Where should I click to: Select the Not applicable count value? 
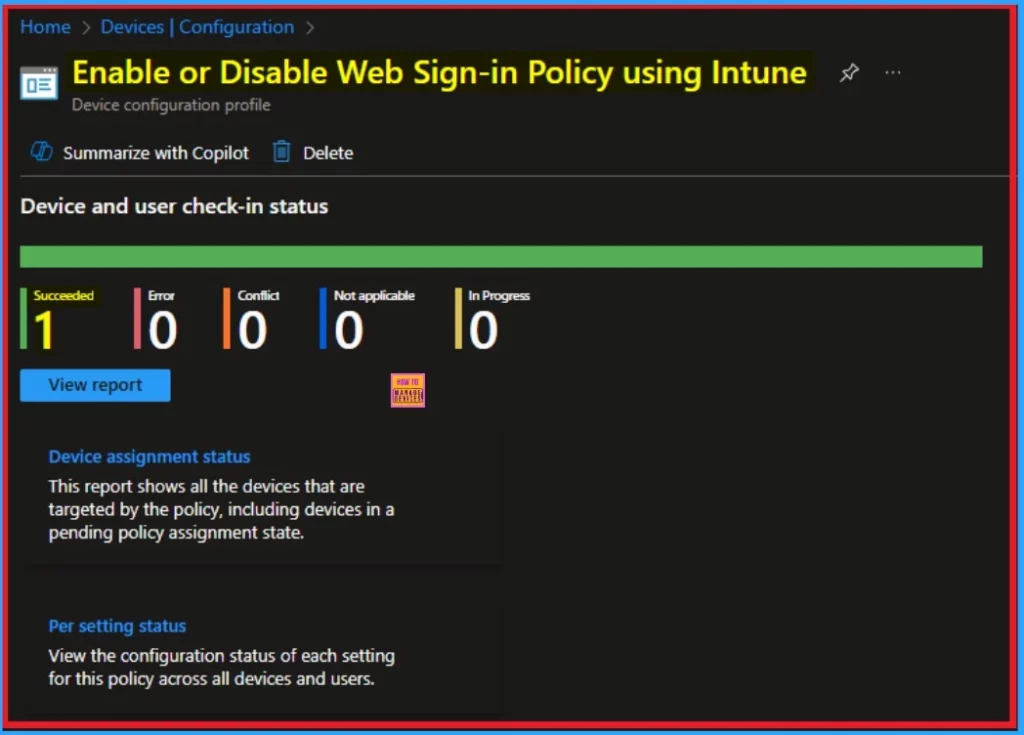[349, 330]
